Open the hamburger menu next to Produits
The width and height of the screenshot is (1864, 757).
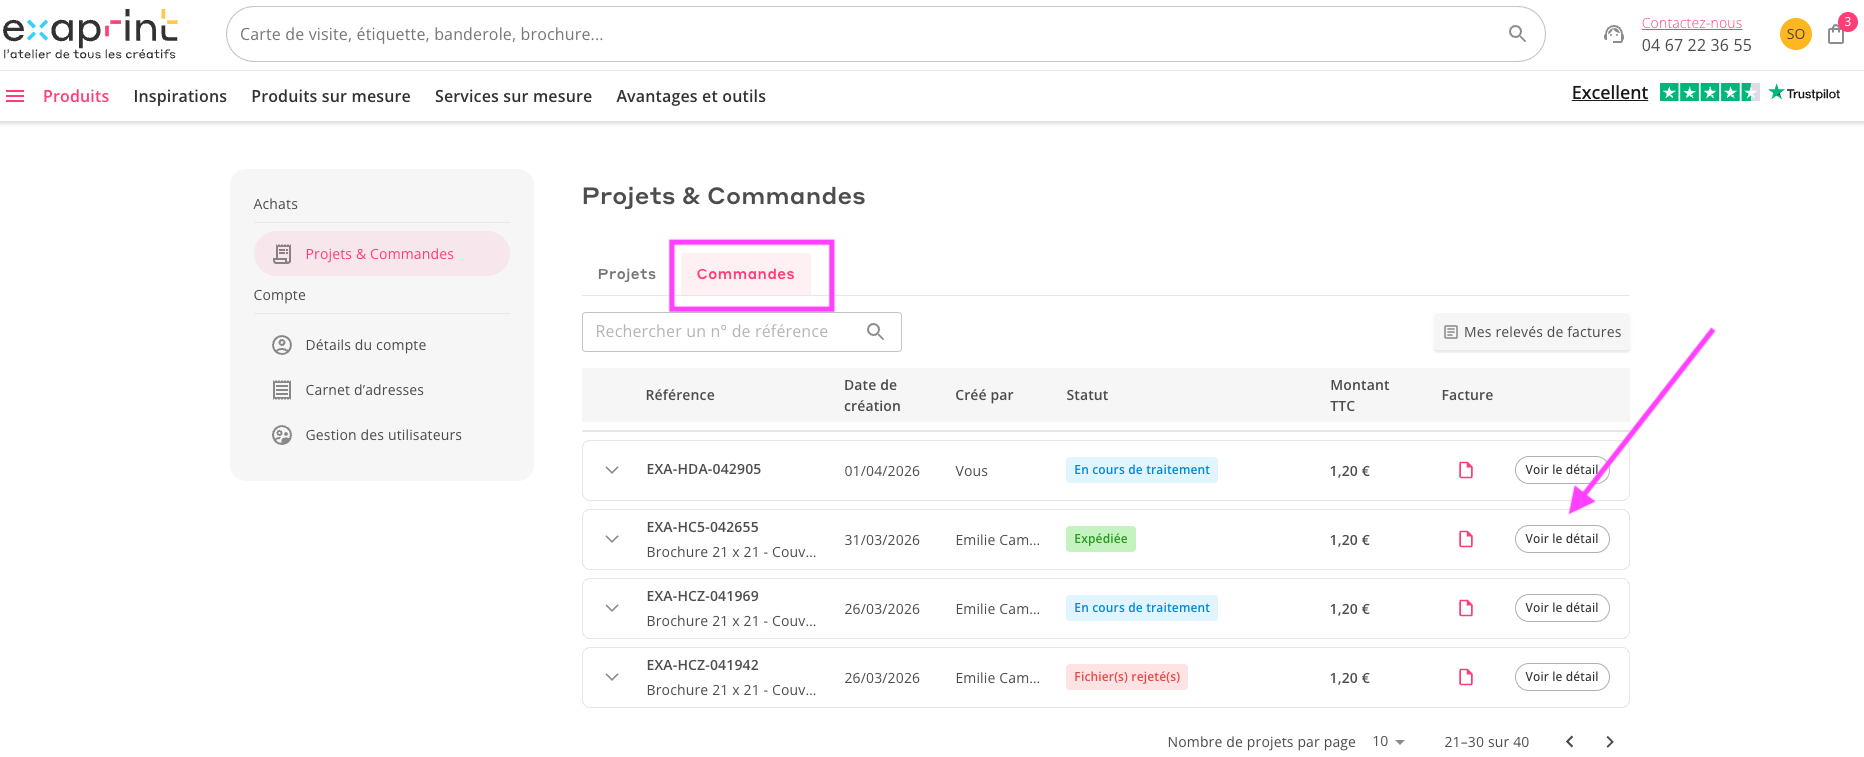tap(15, 96)
